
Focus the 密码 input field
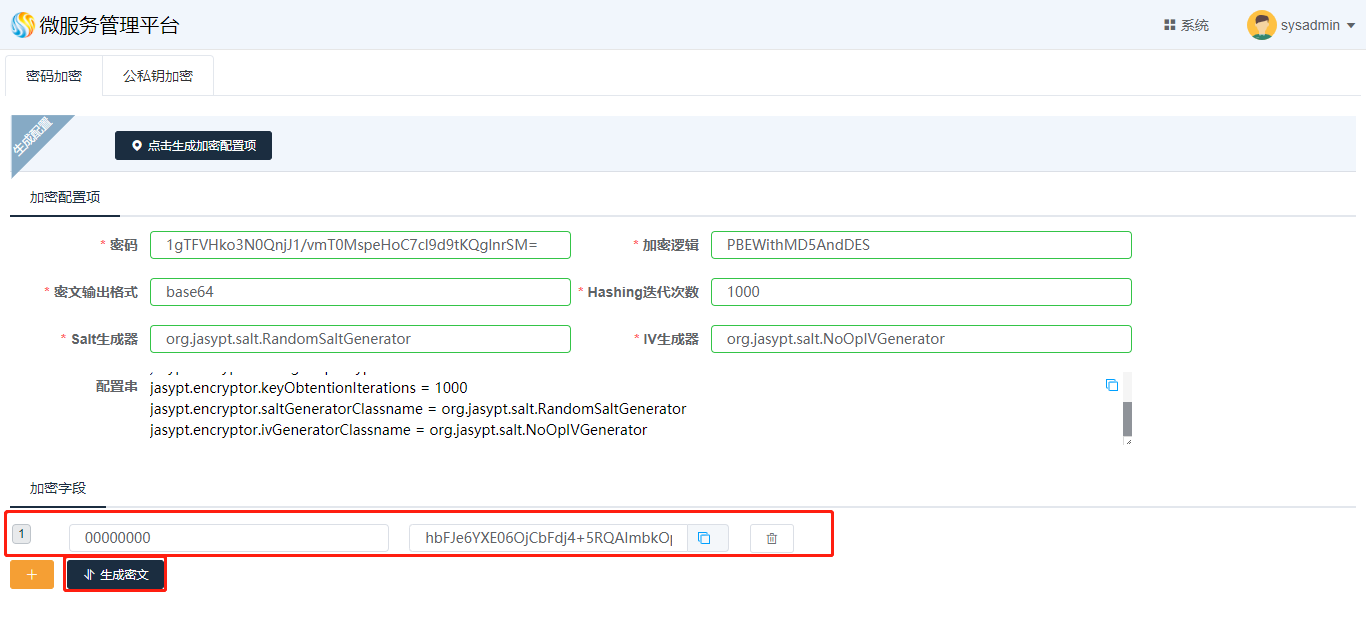point(360,245)
